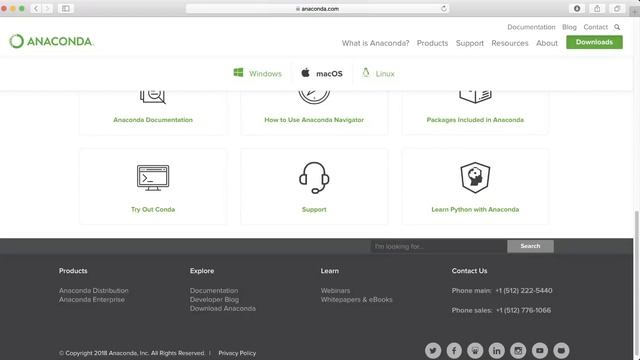Click the Learn Python shield icon
The width and height of the screenshot is (640, 360).
point(475,177)
